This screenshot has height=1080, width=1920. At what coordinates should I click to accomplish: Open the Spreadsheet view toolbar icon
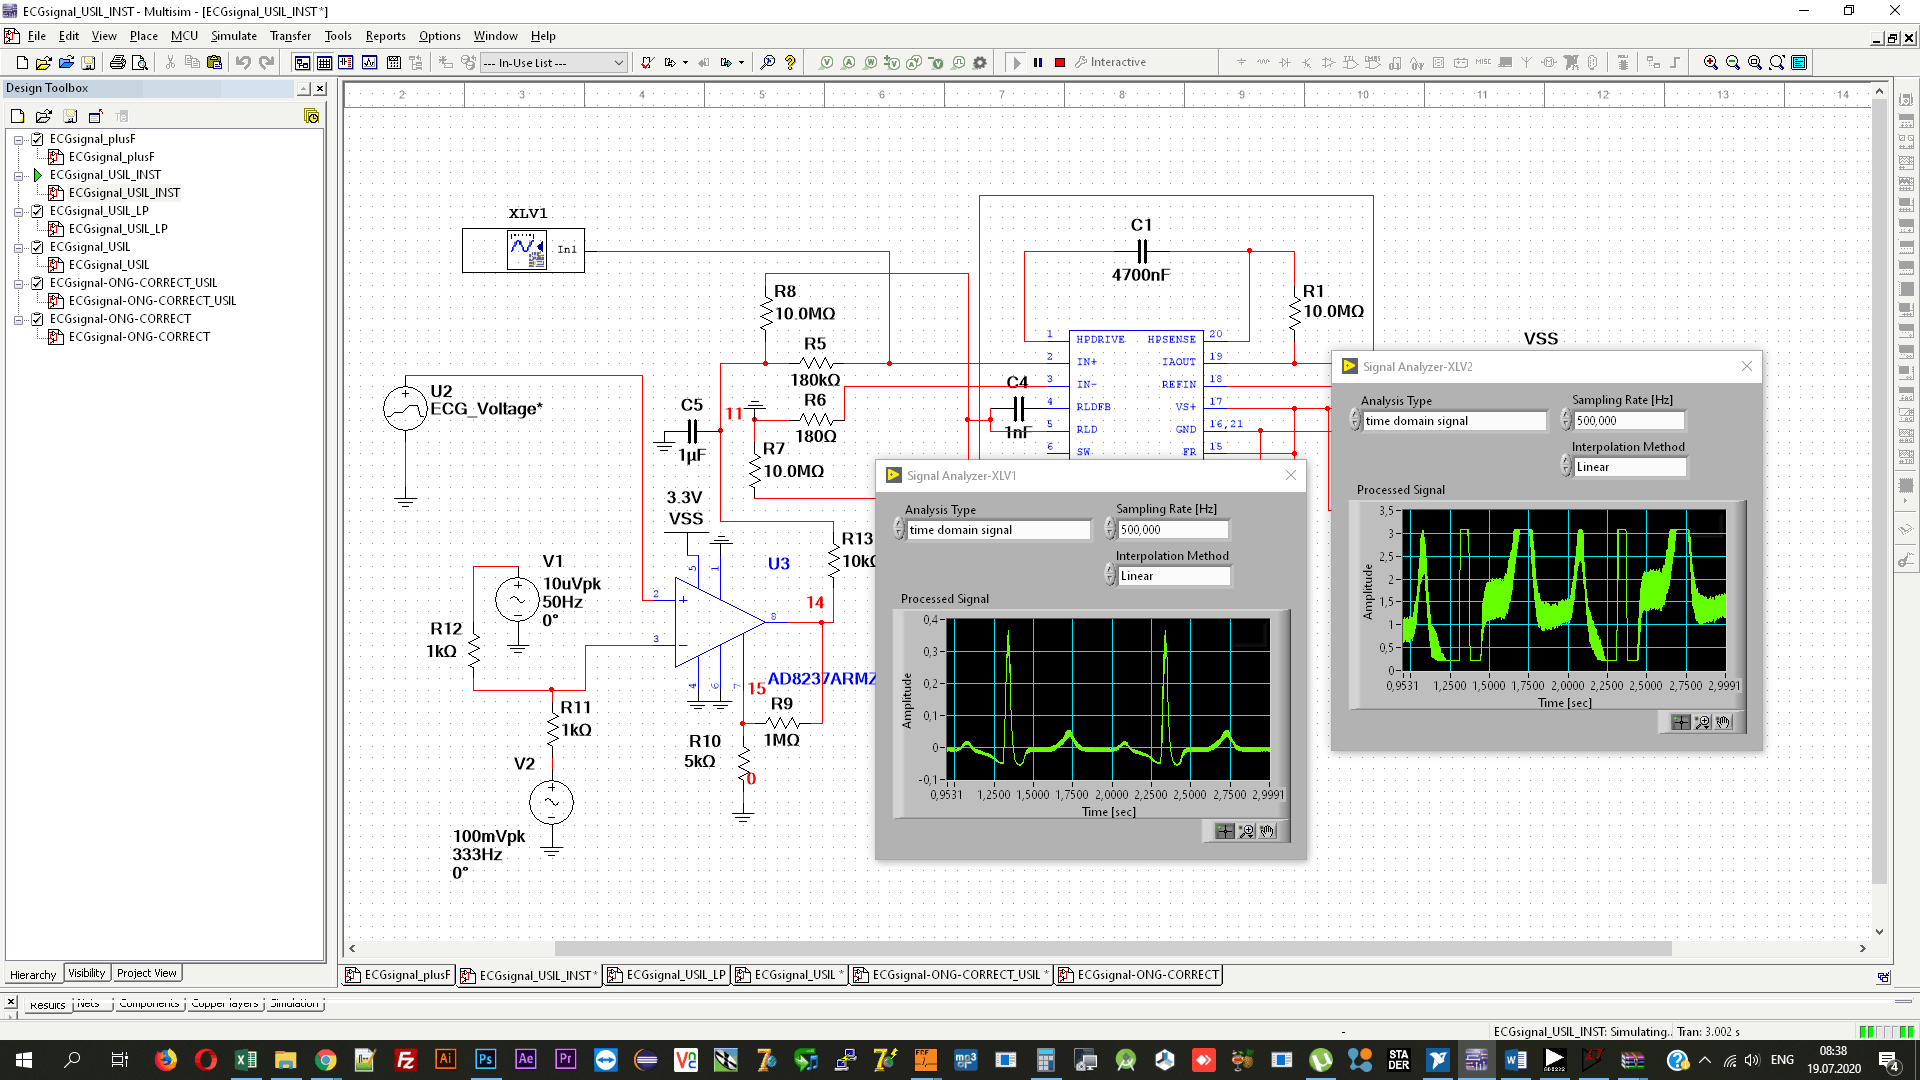(x=324, y=62)
